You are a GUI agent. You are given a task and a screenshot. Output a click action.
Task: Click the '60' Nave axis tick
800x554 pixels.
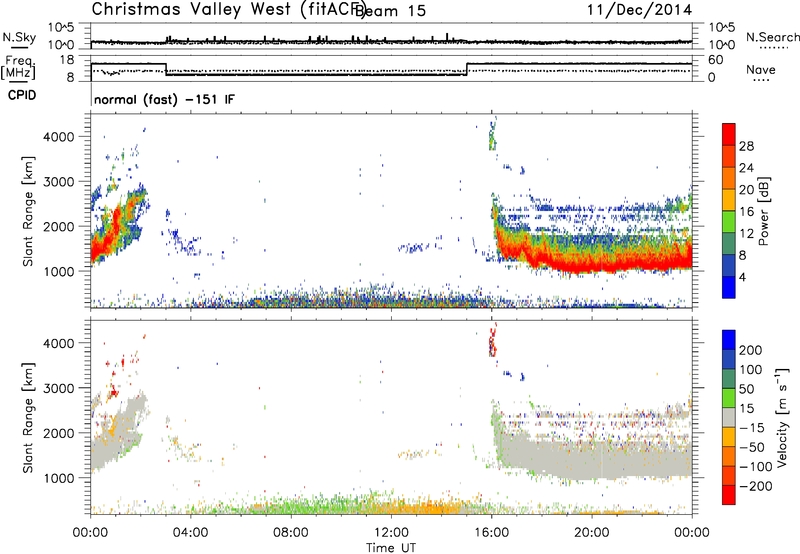click(716, 60)
